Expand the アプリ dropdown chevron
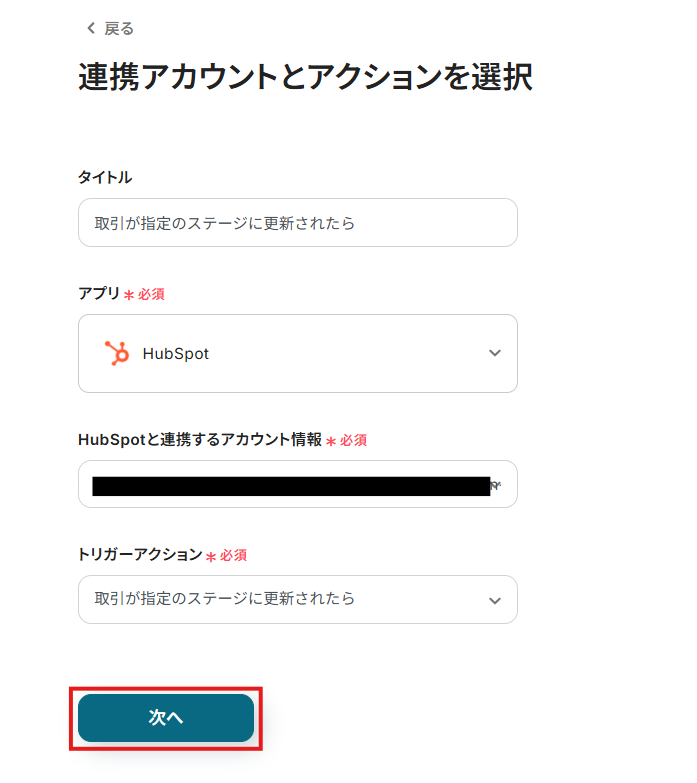 [494, 353]
